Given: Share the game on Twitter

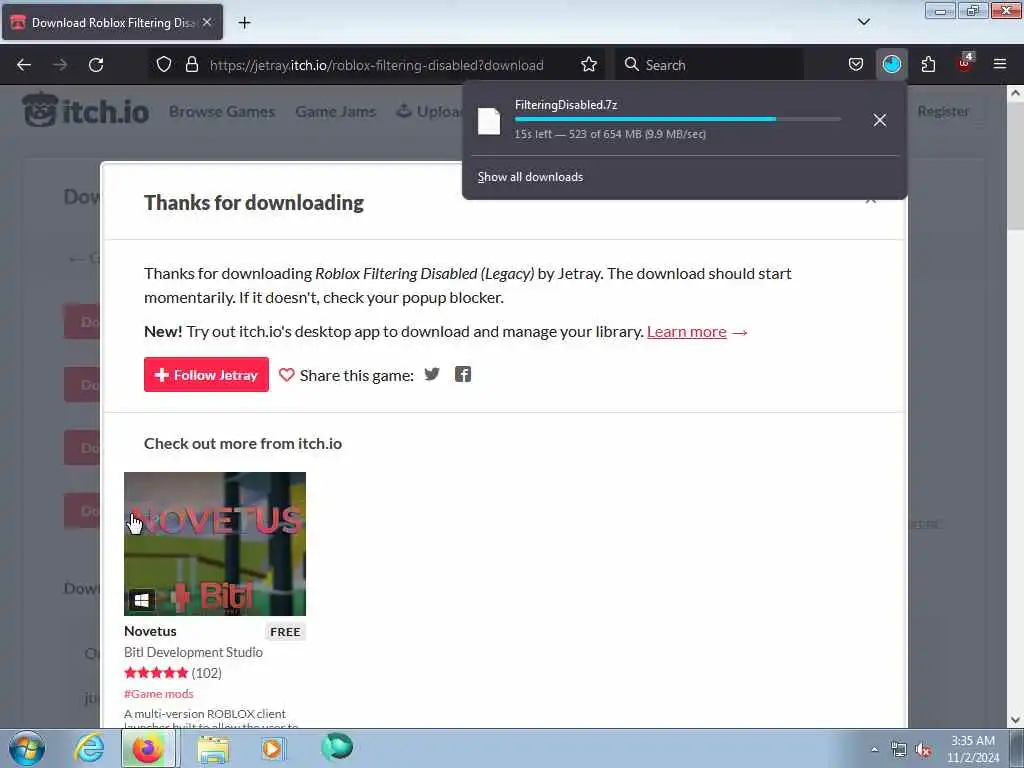Looking at the screenshot, I should point(432,374).
